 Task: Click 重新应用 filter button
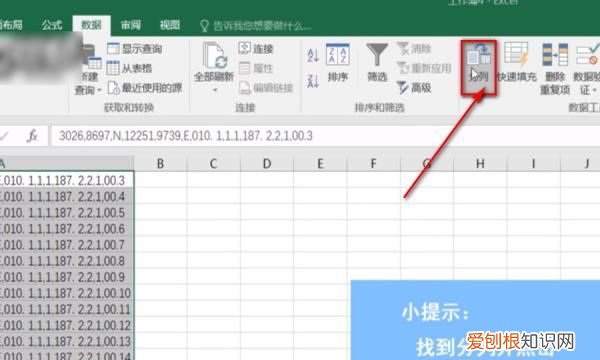pos(424,68)
